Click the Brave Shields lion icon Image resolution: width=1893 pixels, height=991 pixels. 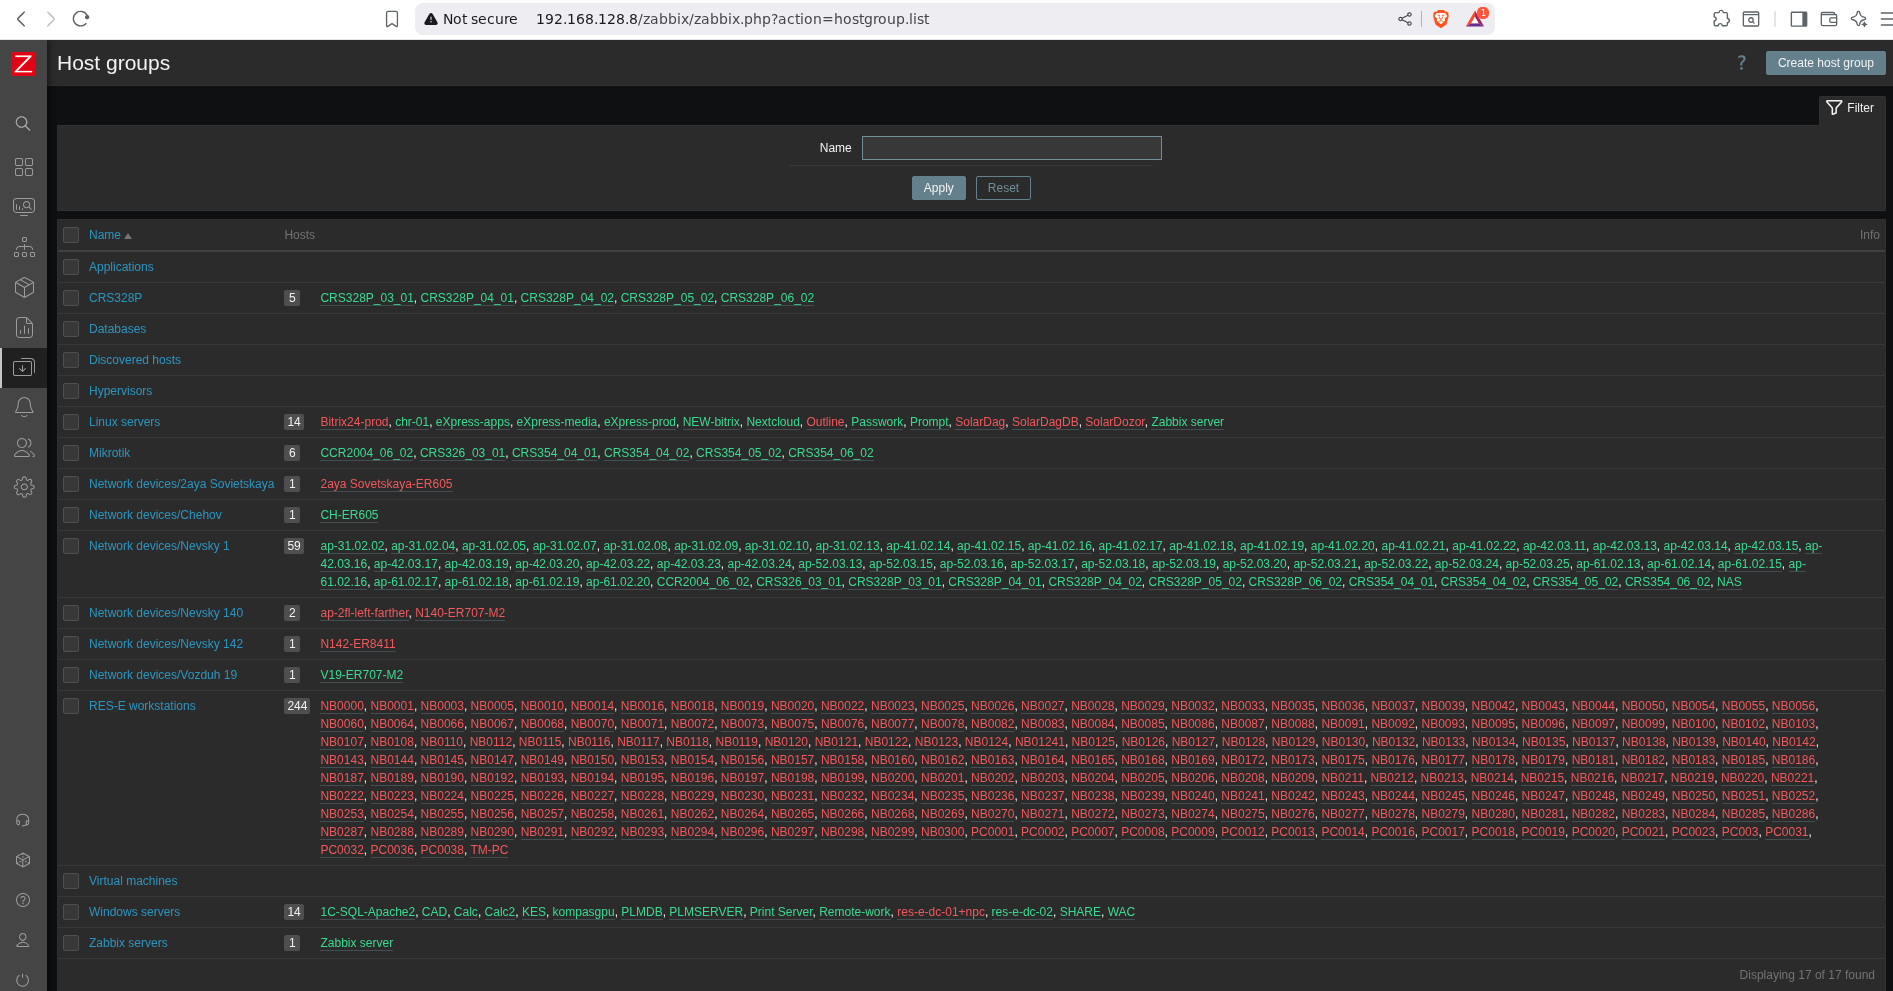point(1441,19)
